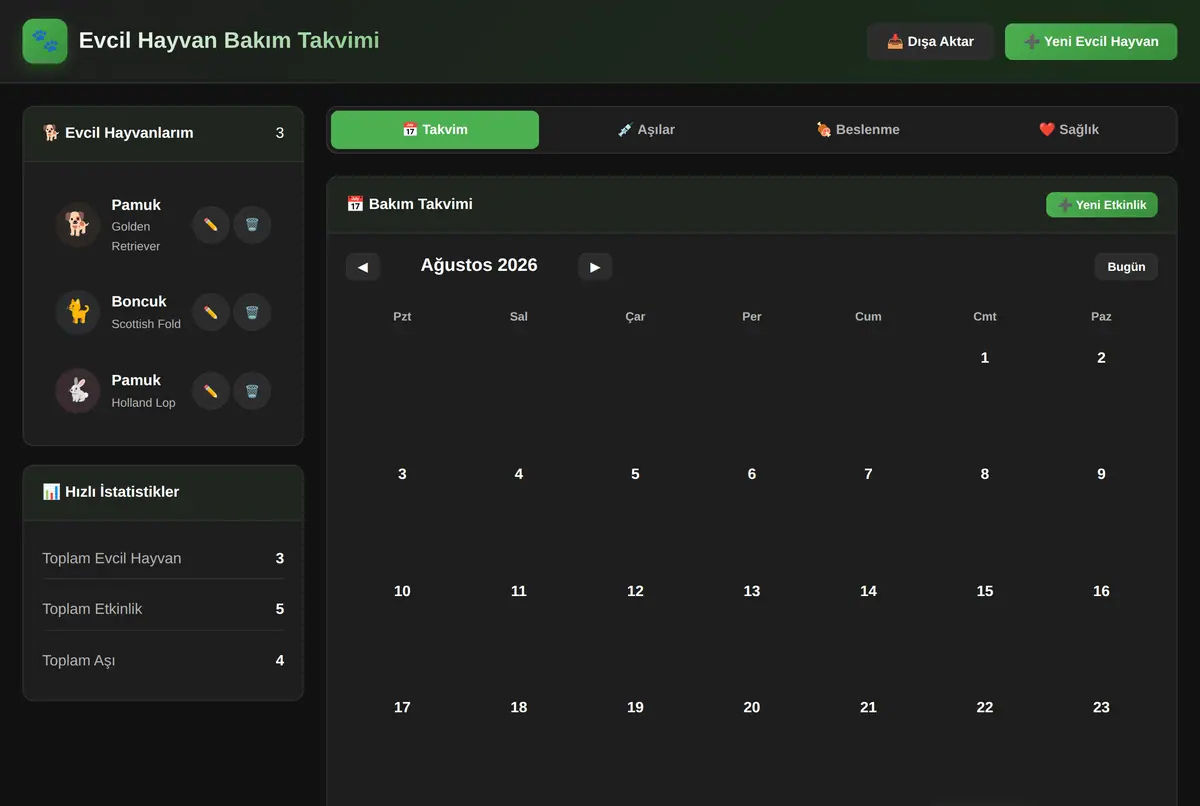Add a pet with Yeni Evcil Hayvan

pyautogui.click(x=1091, y=42)
